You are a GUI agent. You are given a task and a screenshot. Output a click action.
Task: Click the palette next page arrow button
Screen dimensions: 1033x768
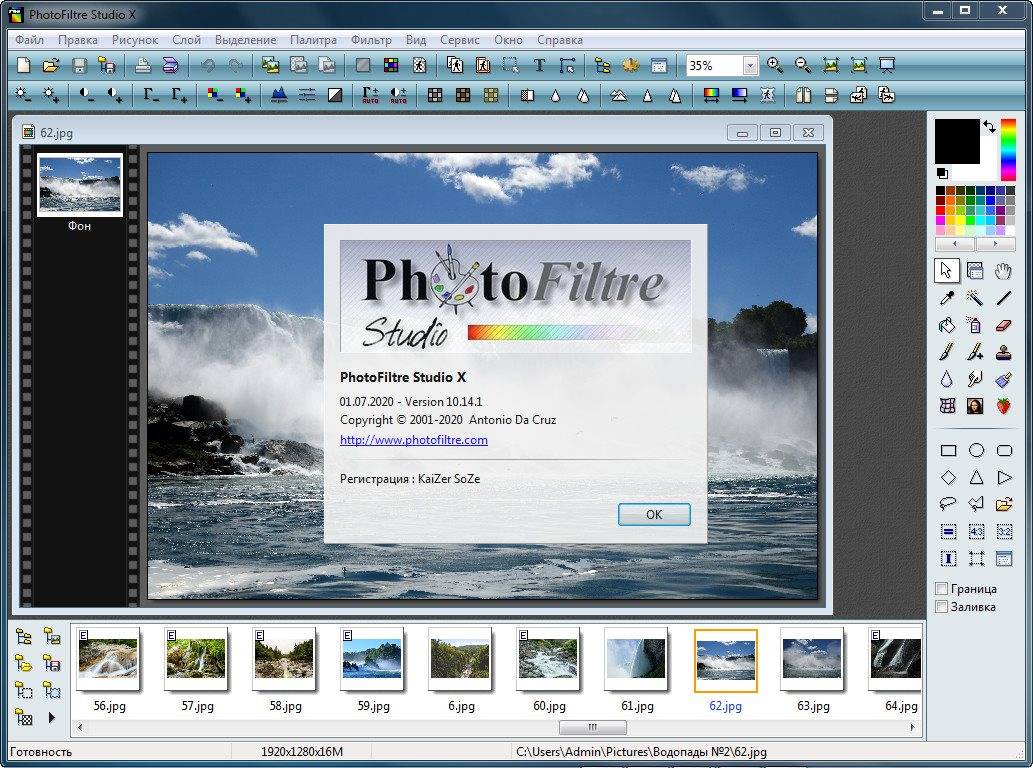[x=995, y=244]
